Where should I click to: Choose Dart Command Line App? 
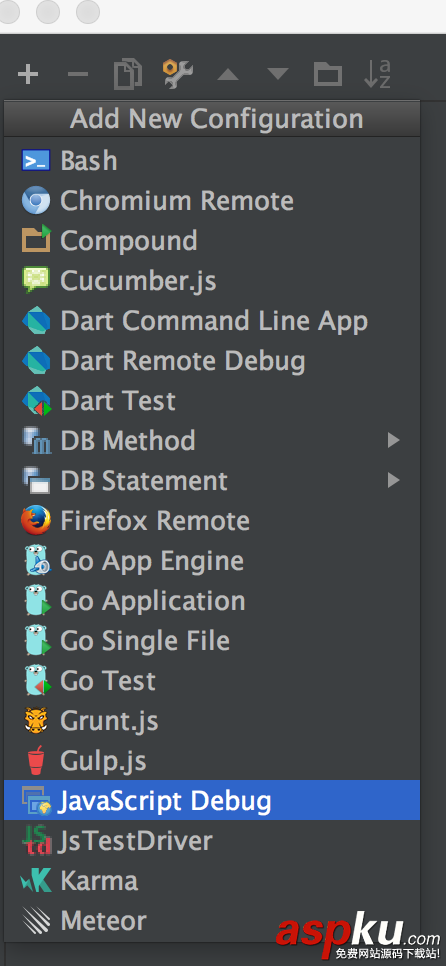coord(212,321)
